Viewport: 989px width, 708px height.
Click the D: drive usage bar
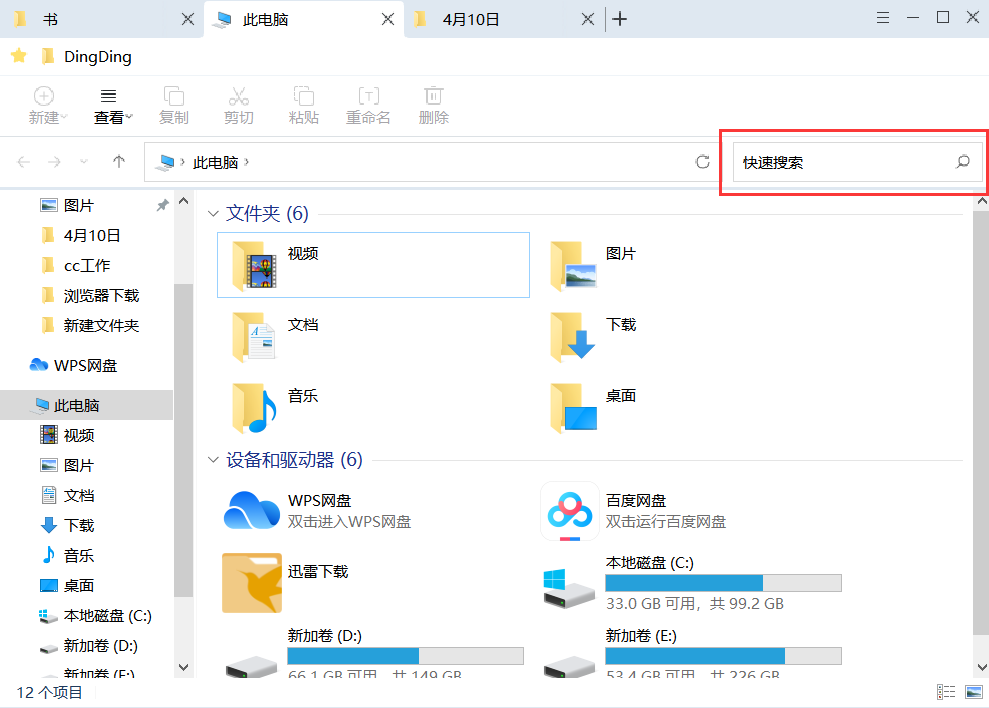tap(405, 656)
